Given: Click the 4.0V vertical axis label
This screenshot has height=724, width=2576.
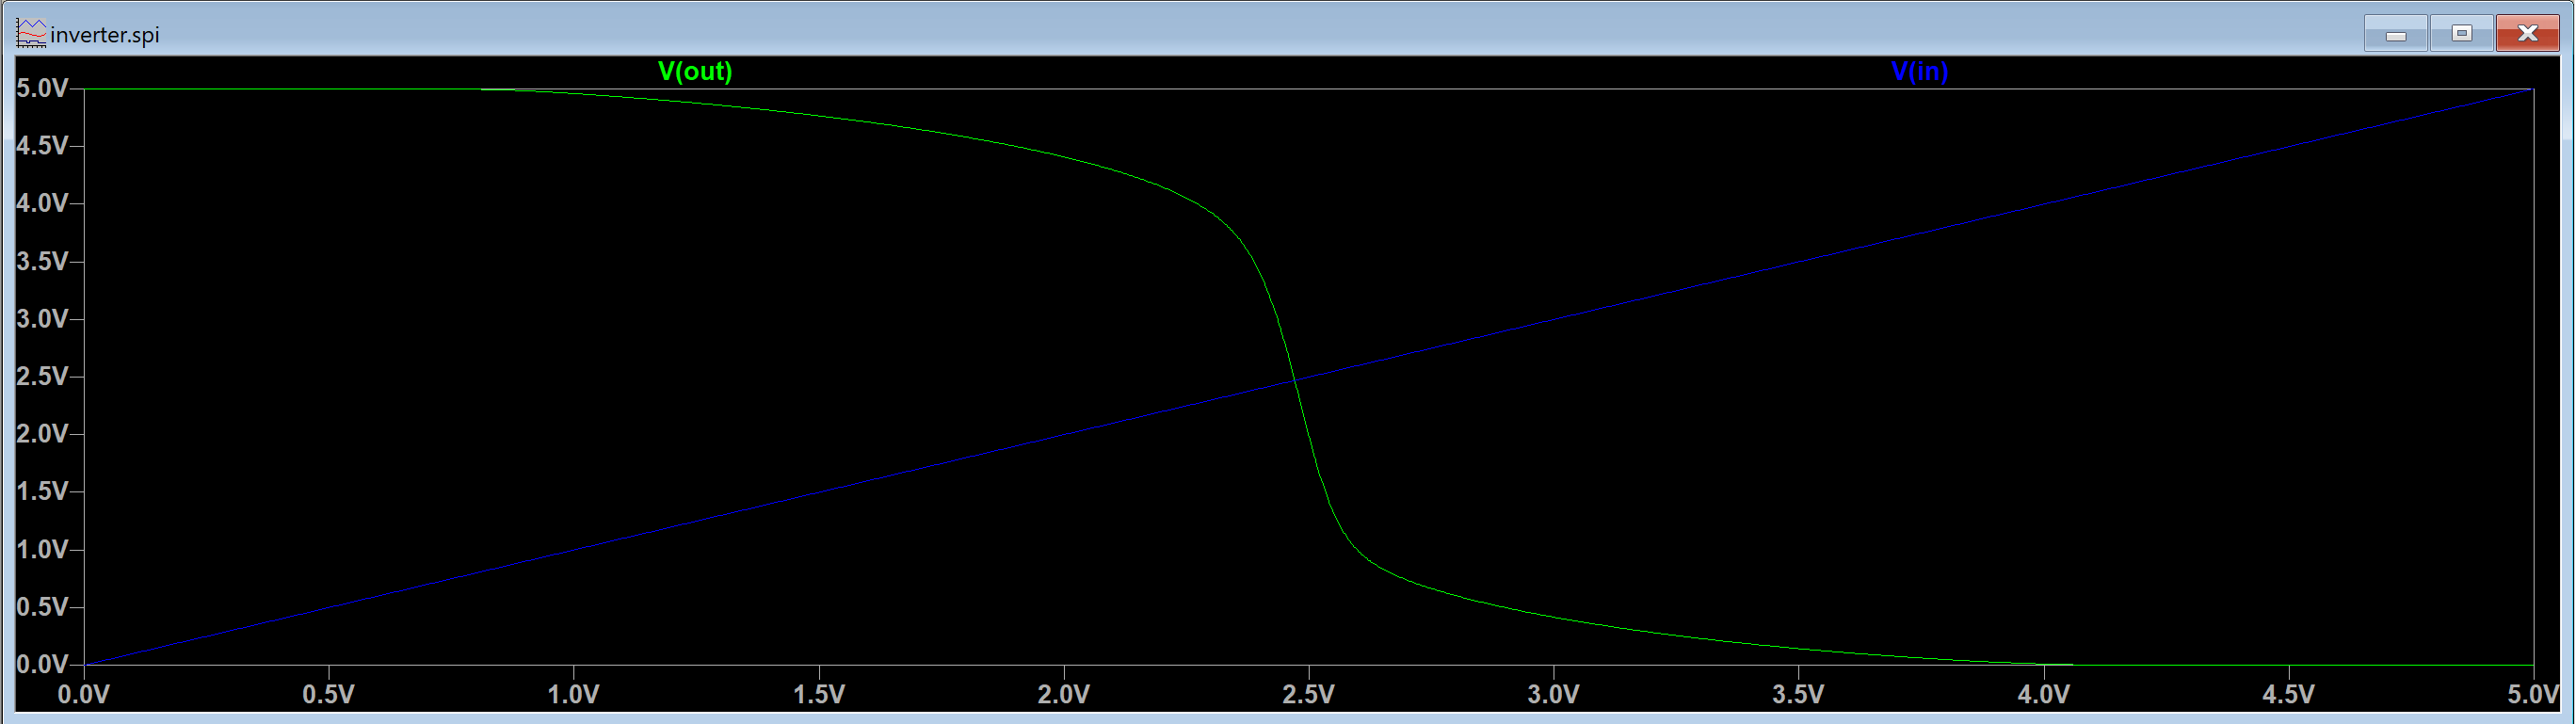Looking at the screenshot, I should point(42,203).
